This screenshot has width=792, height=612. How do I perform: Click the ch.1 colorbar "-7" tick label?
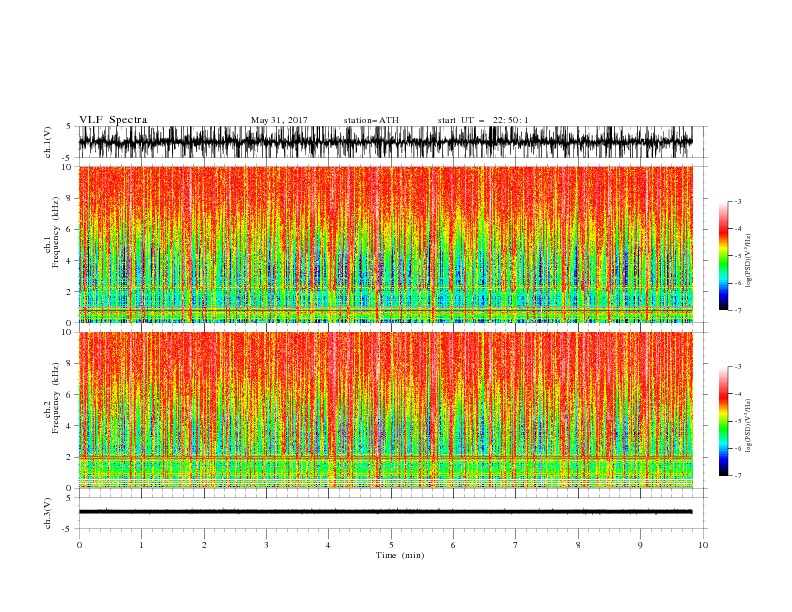[738, 311]
